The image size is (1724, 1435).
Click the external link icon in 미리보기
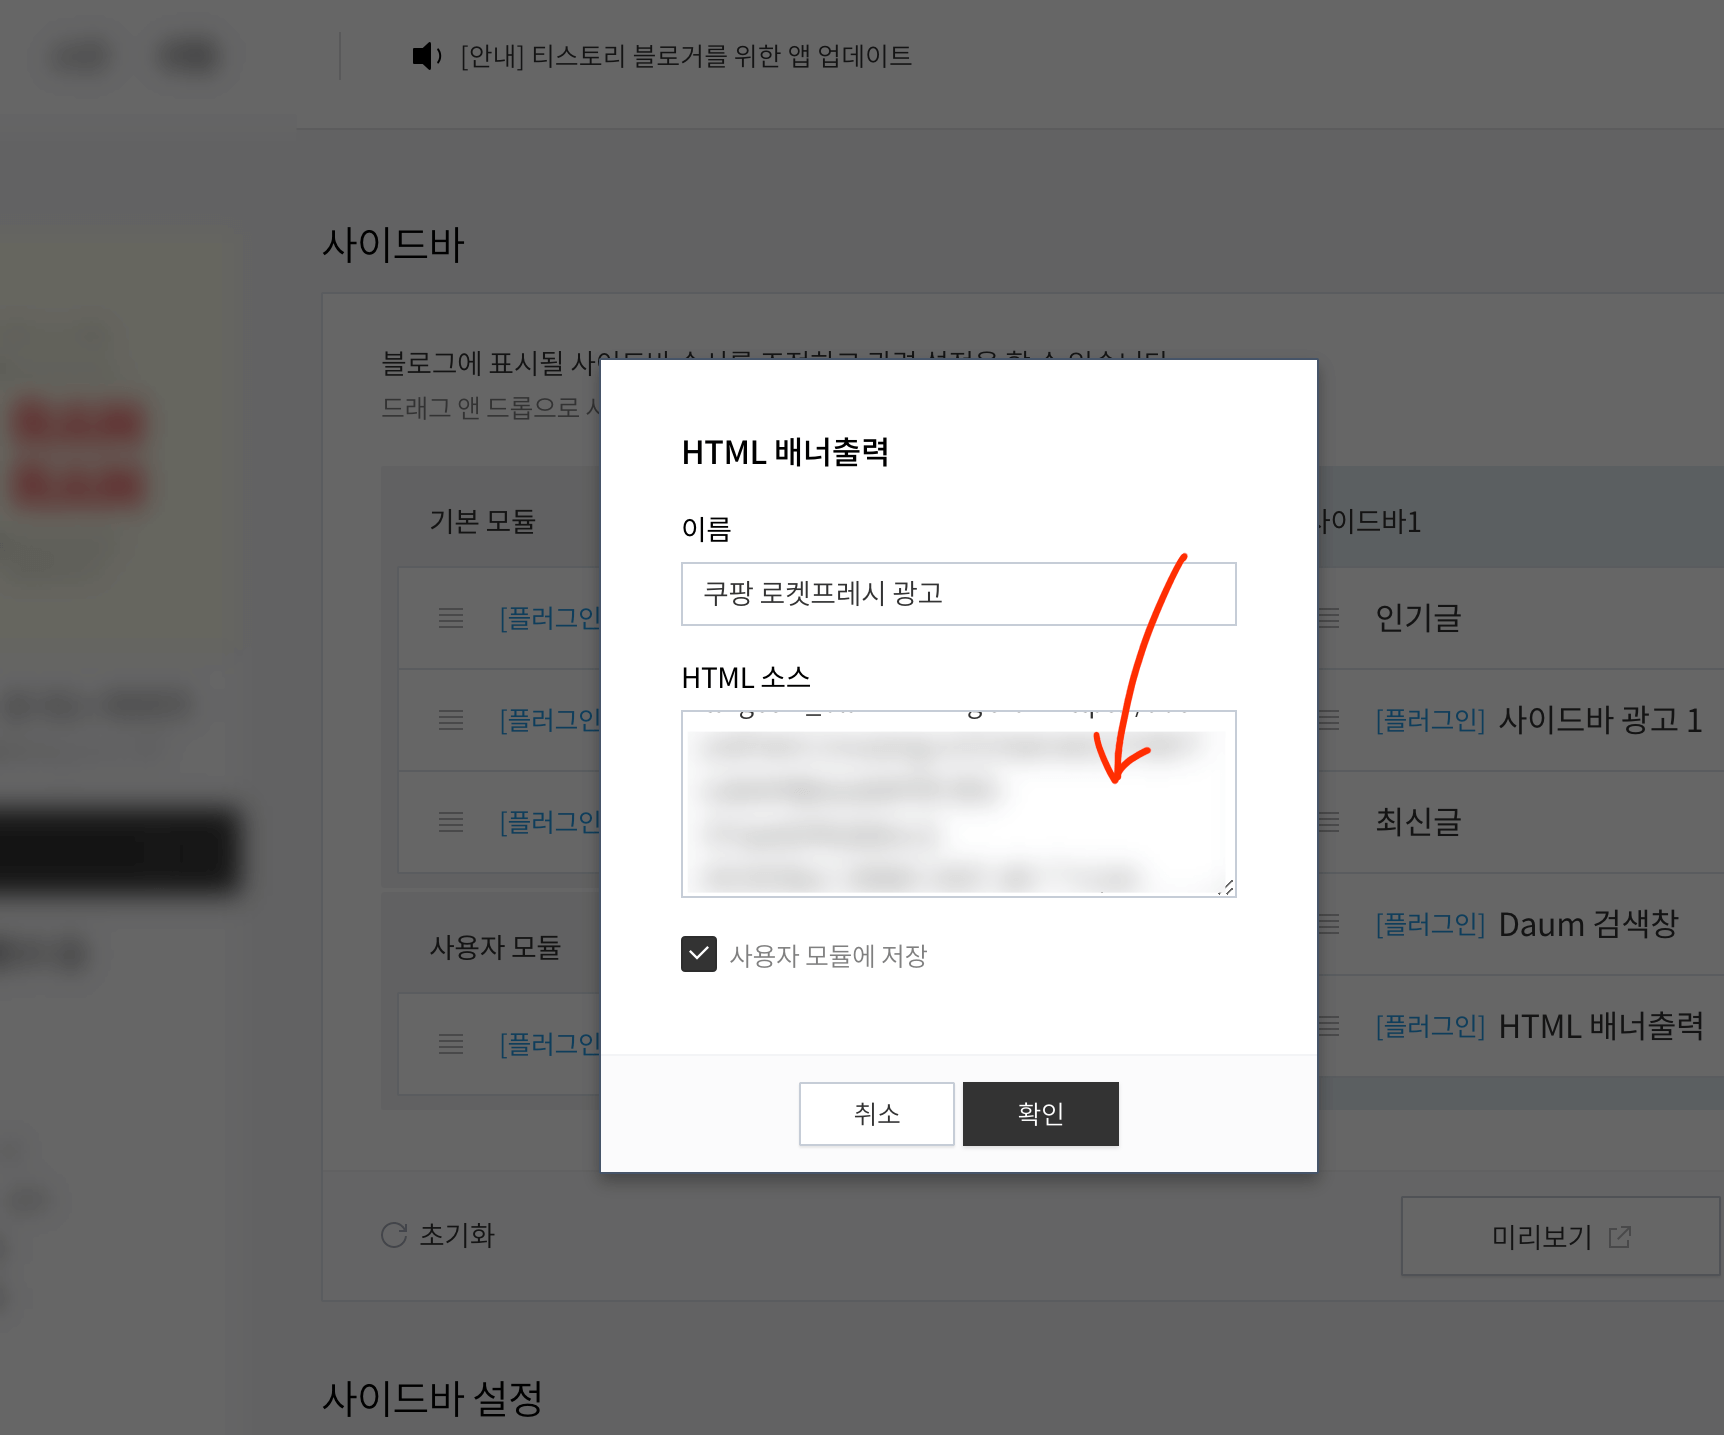click(x=1620, y=1237)
